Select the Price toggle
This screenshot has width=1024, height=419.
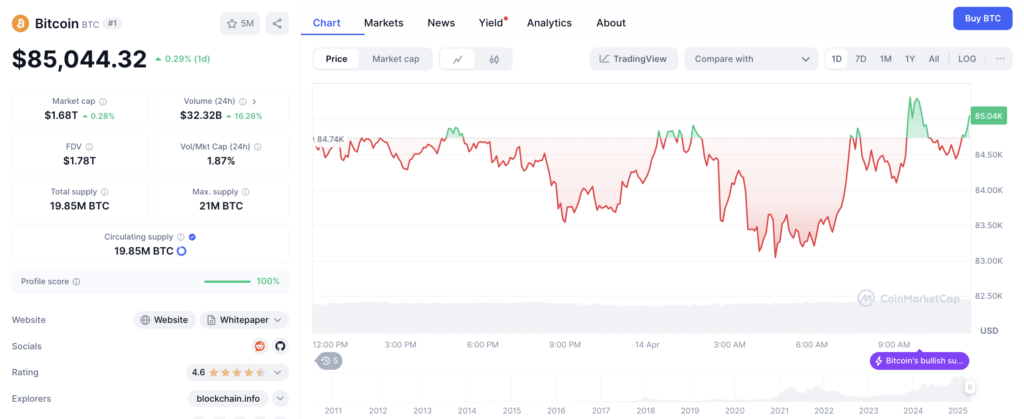pos(336,59)
